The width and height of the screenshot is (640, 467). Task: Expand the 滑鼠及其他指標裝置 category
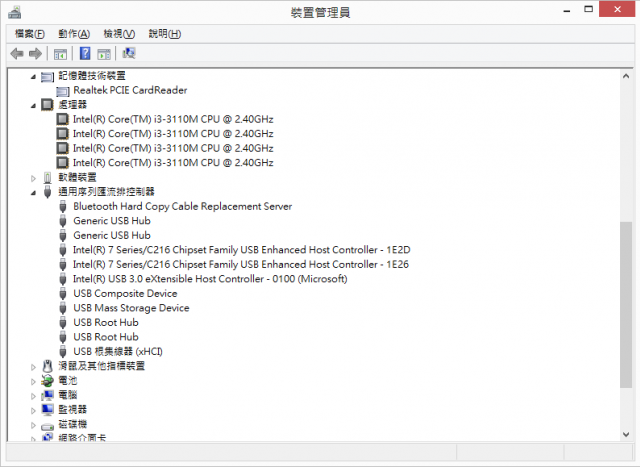pyautogui.click(x=33, y=367)
